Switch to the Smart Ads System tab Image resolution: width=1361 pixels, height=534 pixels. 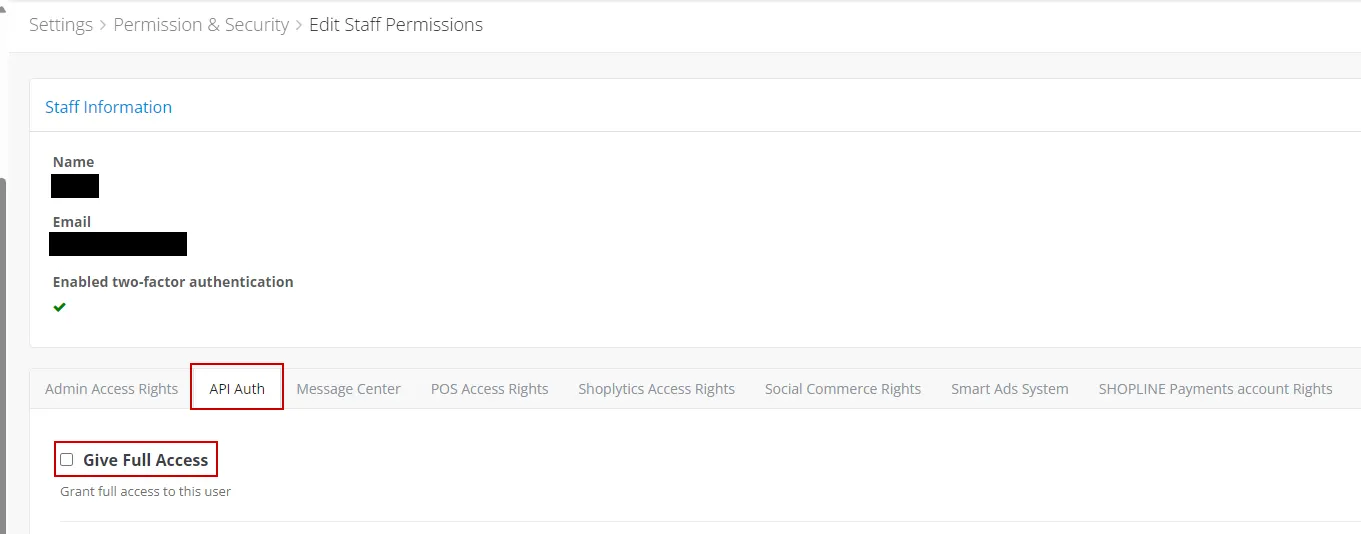pyautogui.click(x=1009, y=389)
